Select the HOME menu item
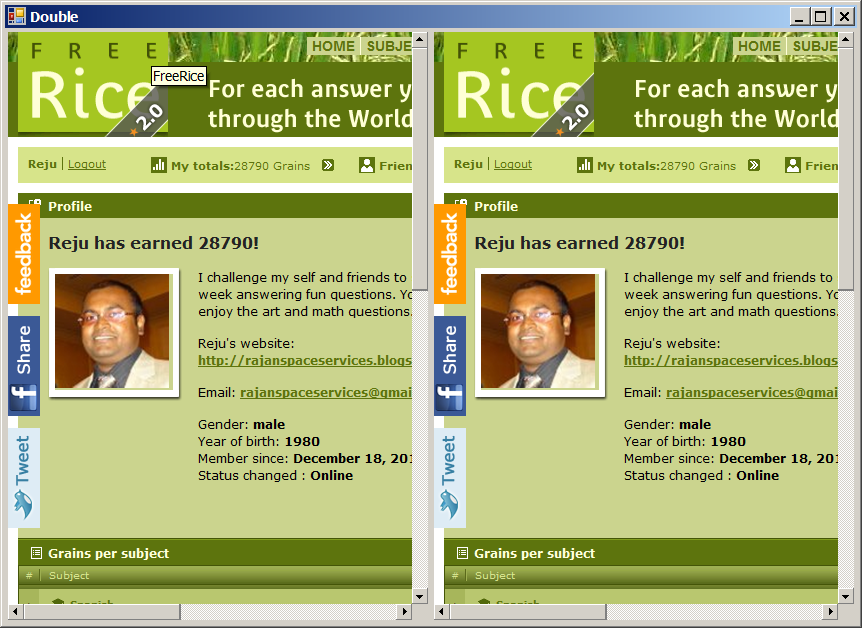862x628 pixels. [x=333, y=46]
